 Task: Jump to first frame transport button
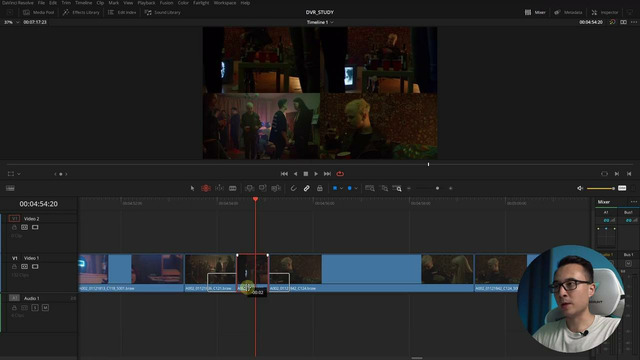[x=284, y=174]
